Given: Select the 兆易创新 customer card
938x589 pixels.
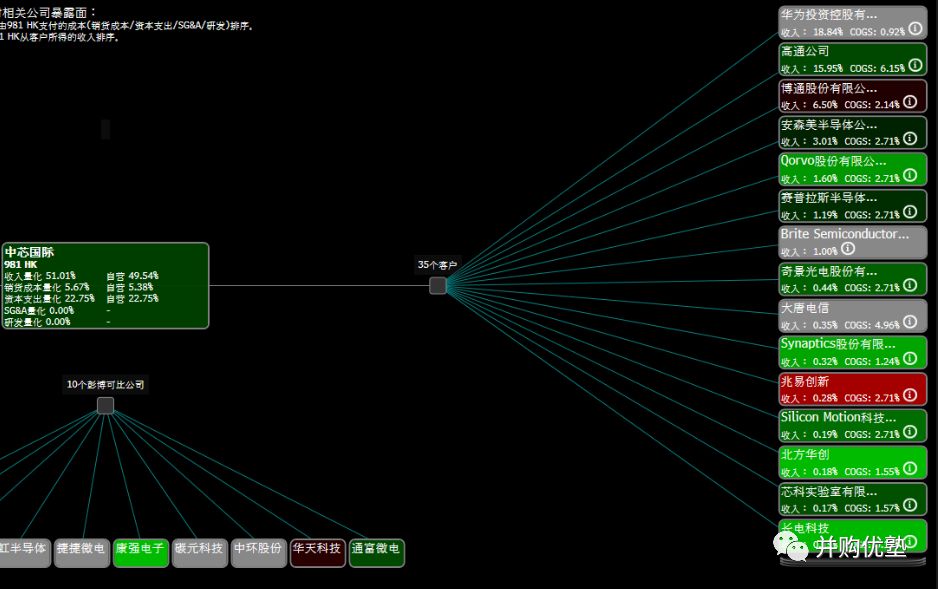Looking at the screenshot, I should pyautogui.click(x=852, y=389).
